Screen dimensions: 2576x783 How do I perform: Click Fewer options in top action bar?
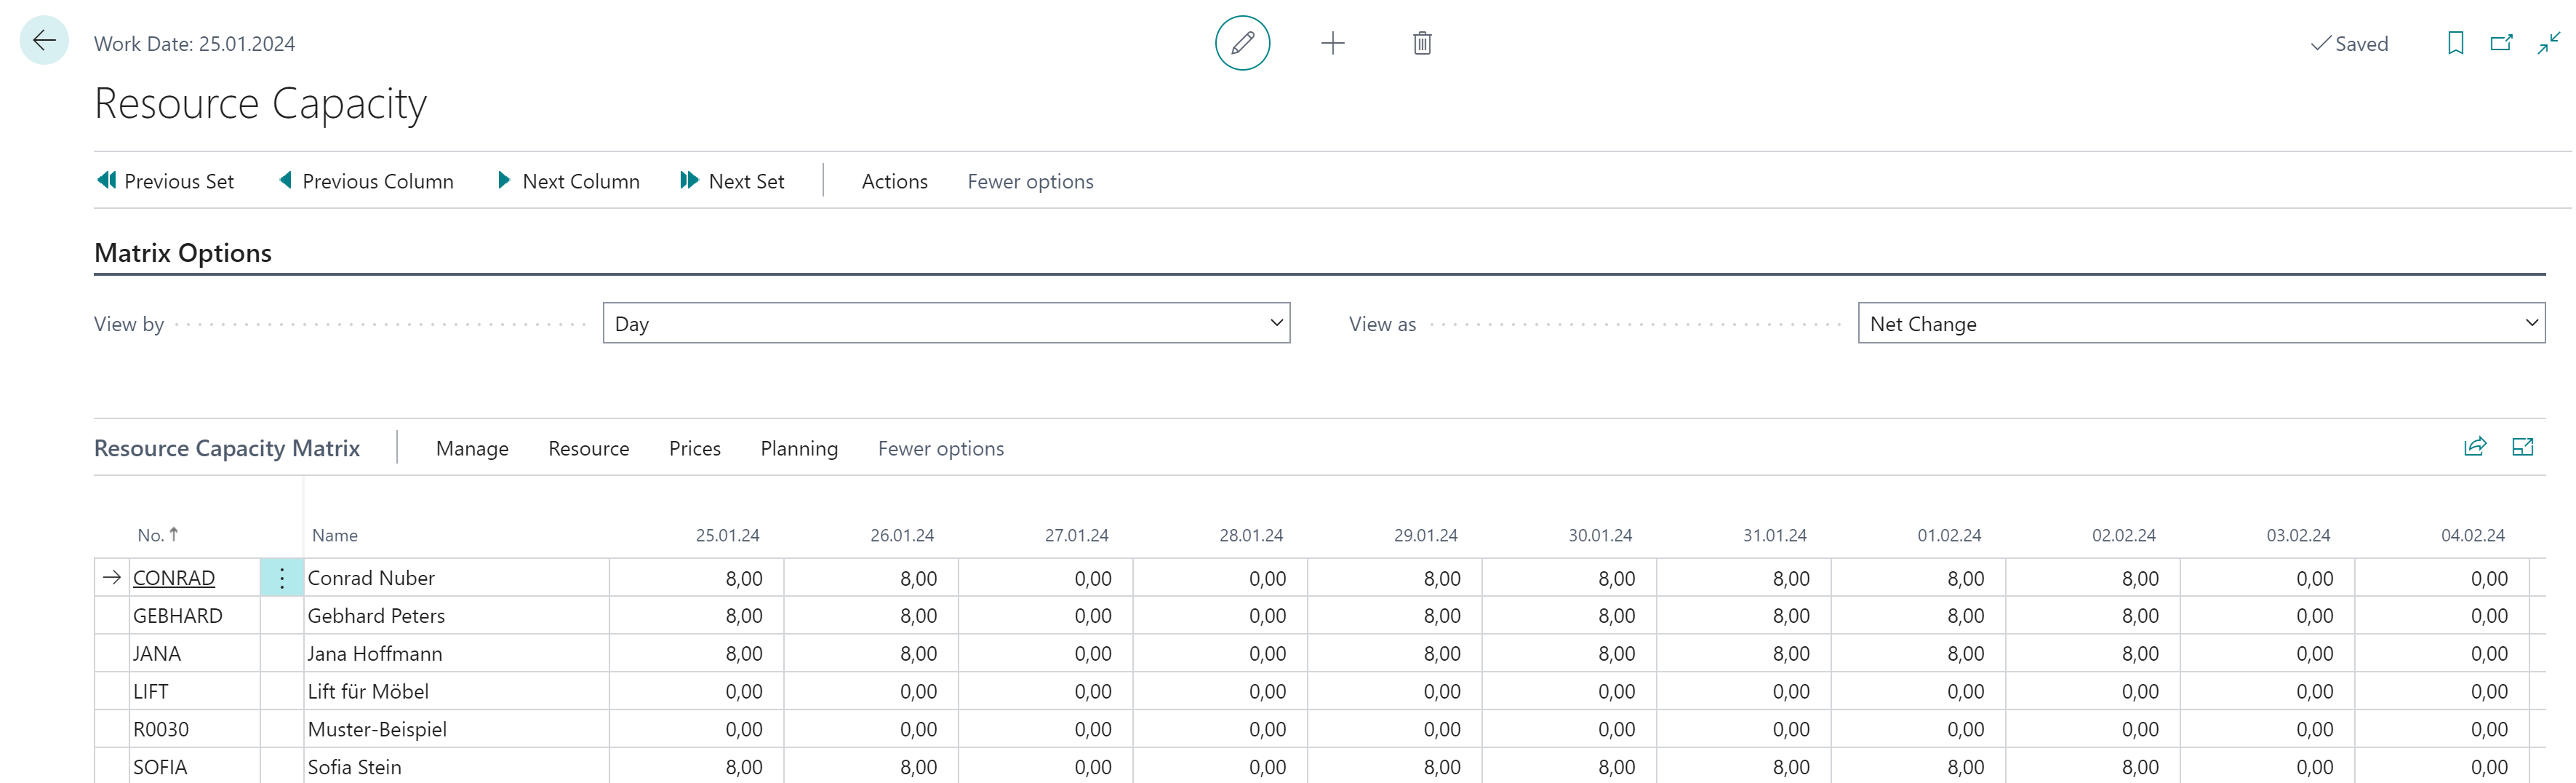pyautogui.click(x=1030, y=181)
